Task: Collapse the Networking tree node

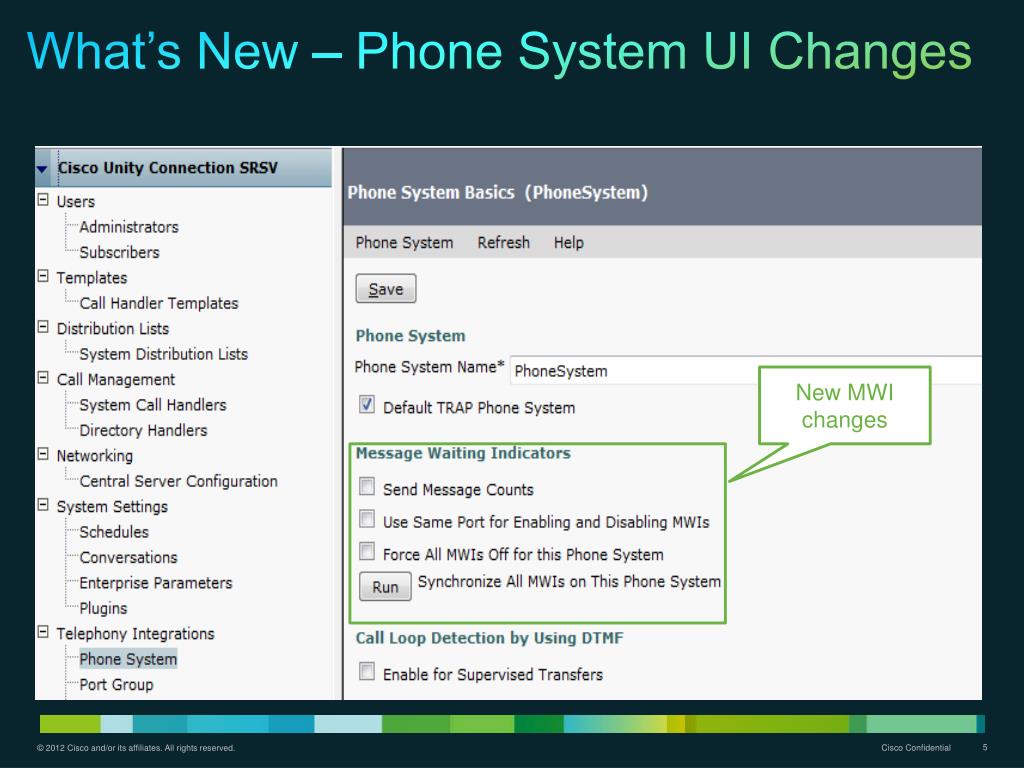Action: click(x=43, y=455)
